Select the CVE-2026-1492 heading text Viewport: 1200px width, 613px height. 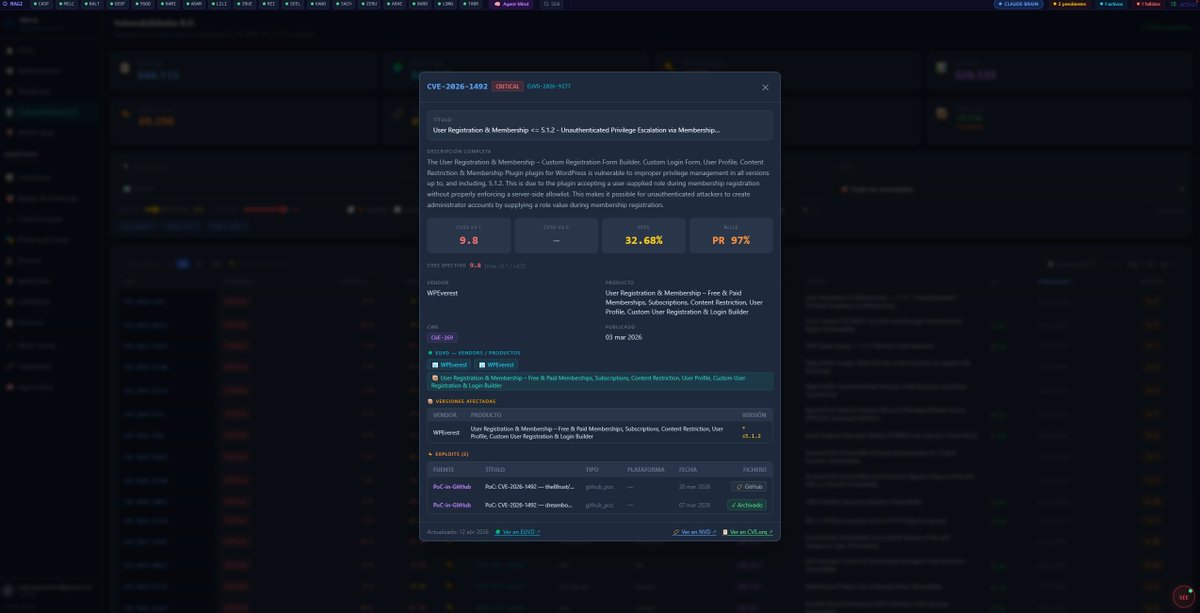click(x=457, y=87)
